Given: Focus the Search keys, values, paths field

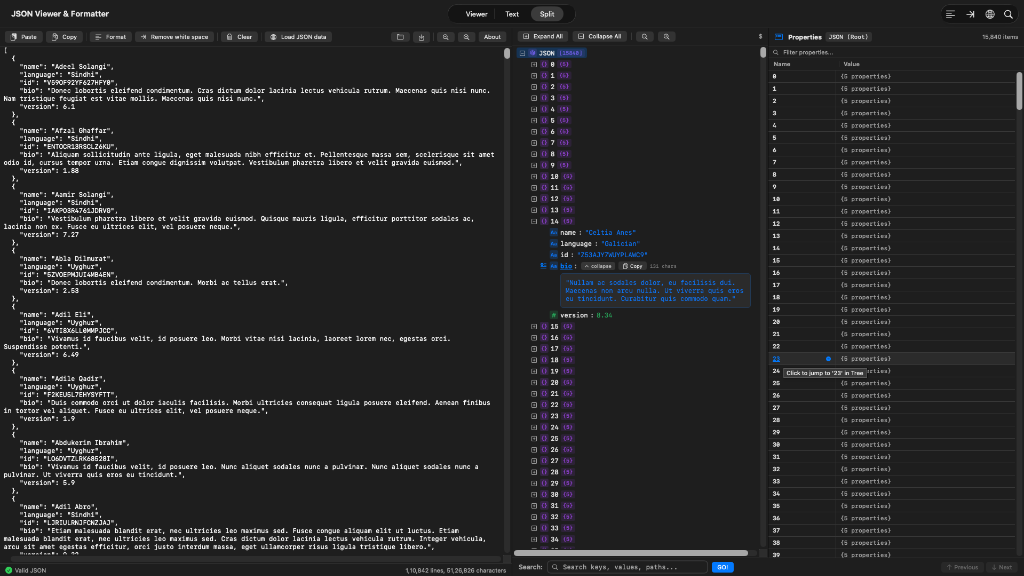Looking at the screenshot, I should click(x=627, y=567).
